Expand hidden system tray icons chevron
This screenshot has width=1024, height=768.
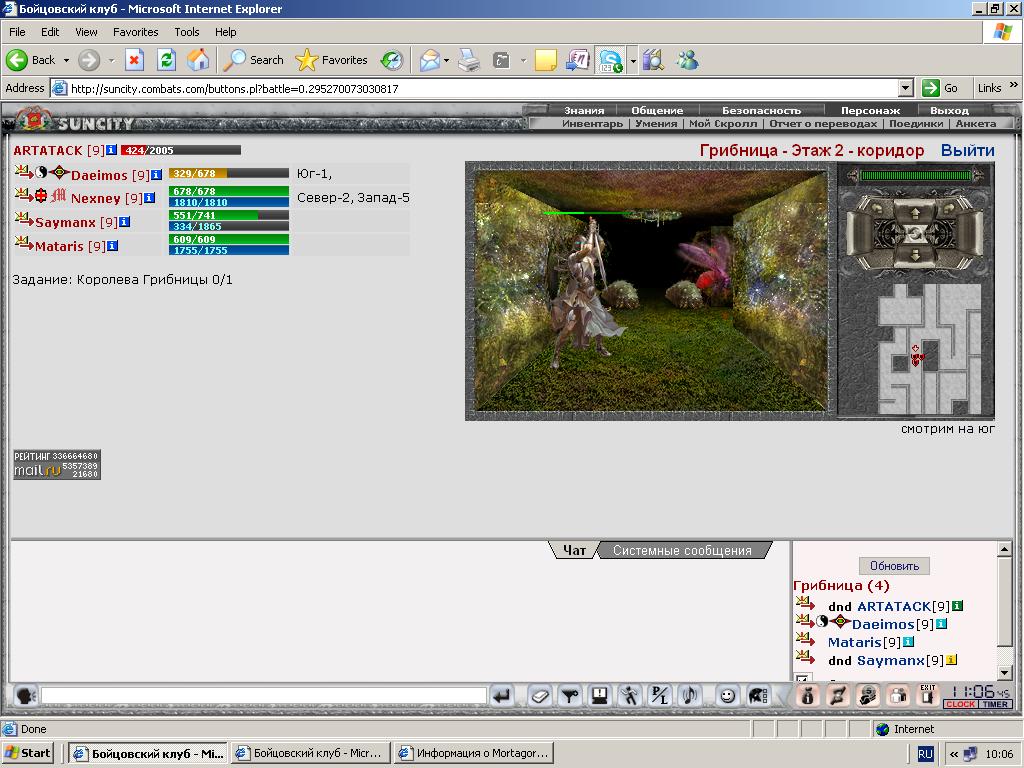tap(953, 754)
